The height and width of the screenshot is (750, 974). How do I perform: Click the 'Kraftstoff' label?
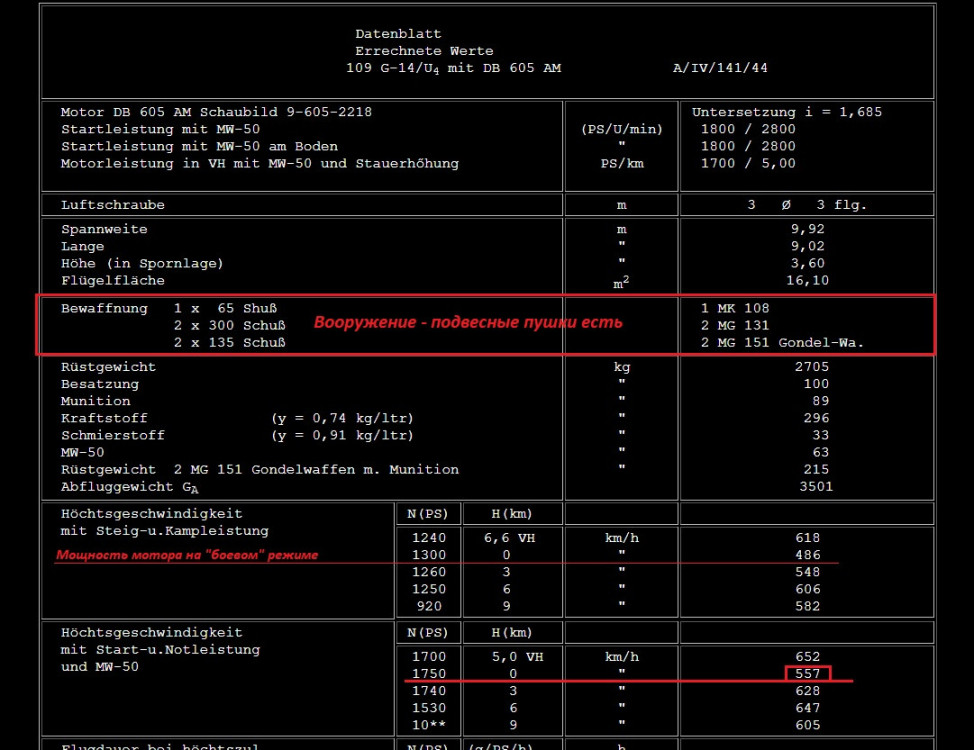(x=104, y=418)
